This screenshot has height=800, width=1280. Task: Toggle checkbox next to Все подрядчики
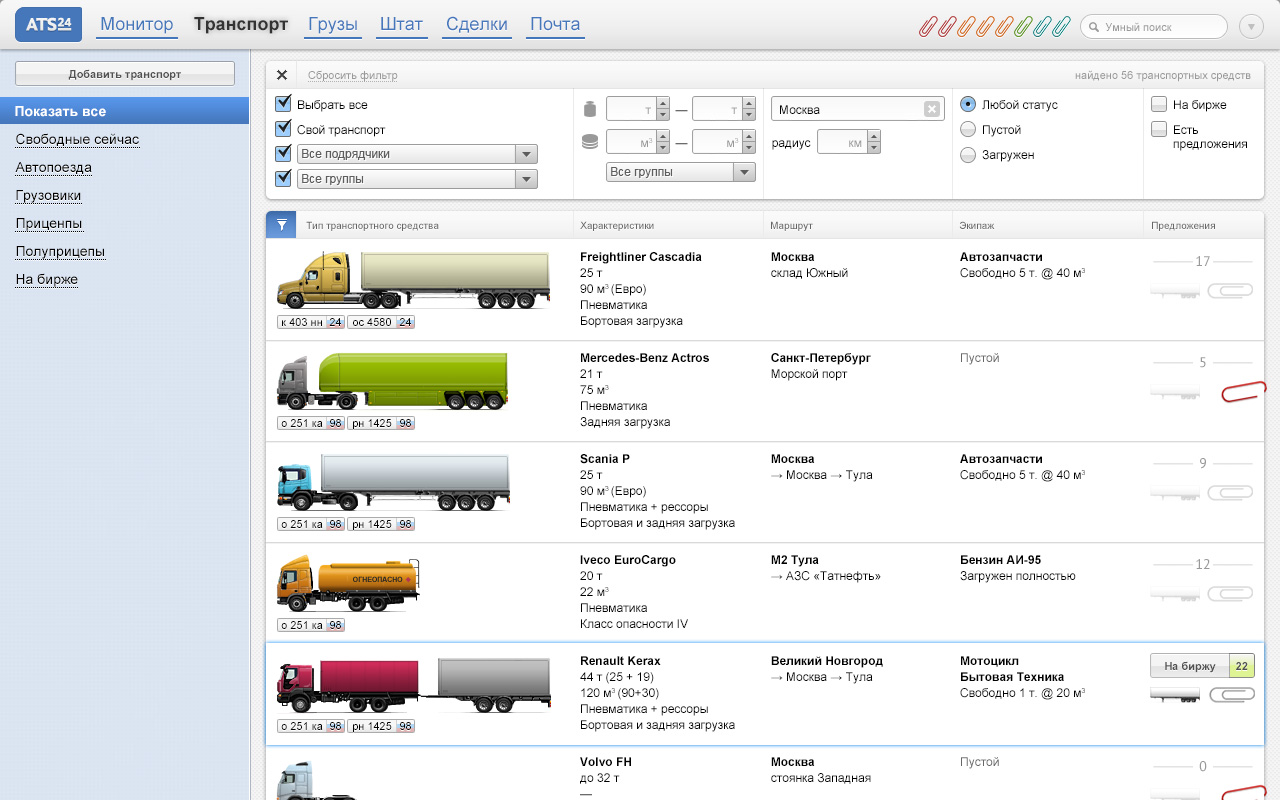coord(283,153)
